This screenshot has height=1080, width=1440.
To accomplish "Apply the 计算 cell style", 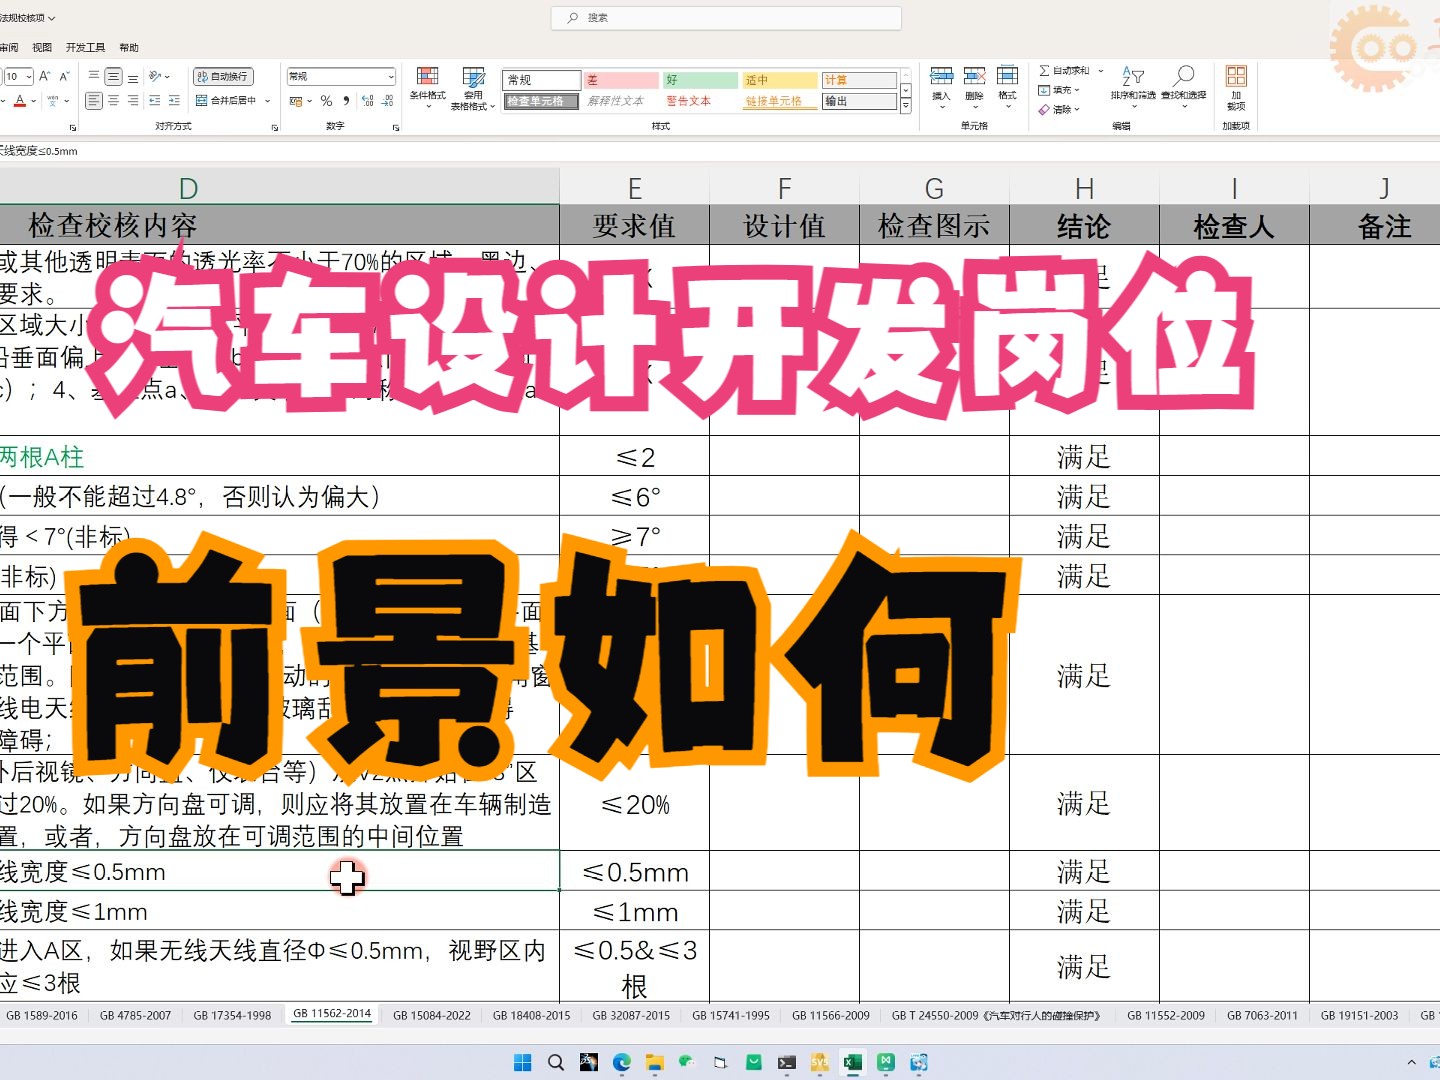I will pyautogui.click(x=859, y=80).
